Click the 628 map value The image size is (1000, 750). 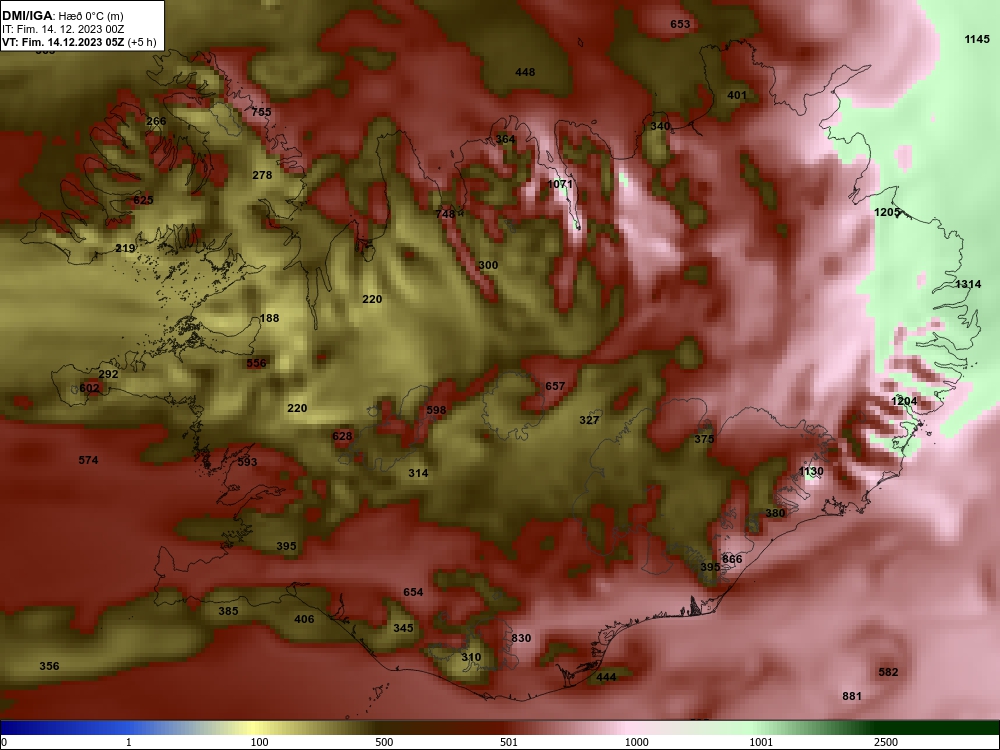coord(342,436)
